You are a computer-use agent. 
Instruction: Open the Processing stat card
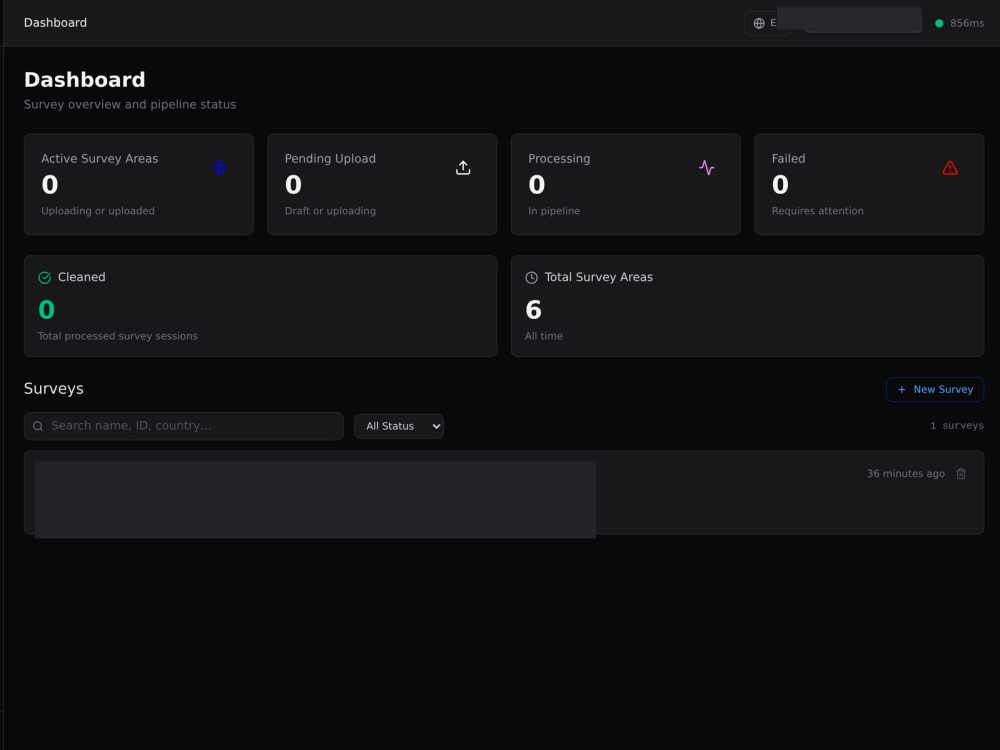tap(626, 184)
